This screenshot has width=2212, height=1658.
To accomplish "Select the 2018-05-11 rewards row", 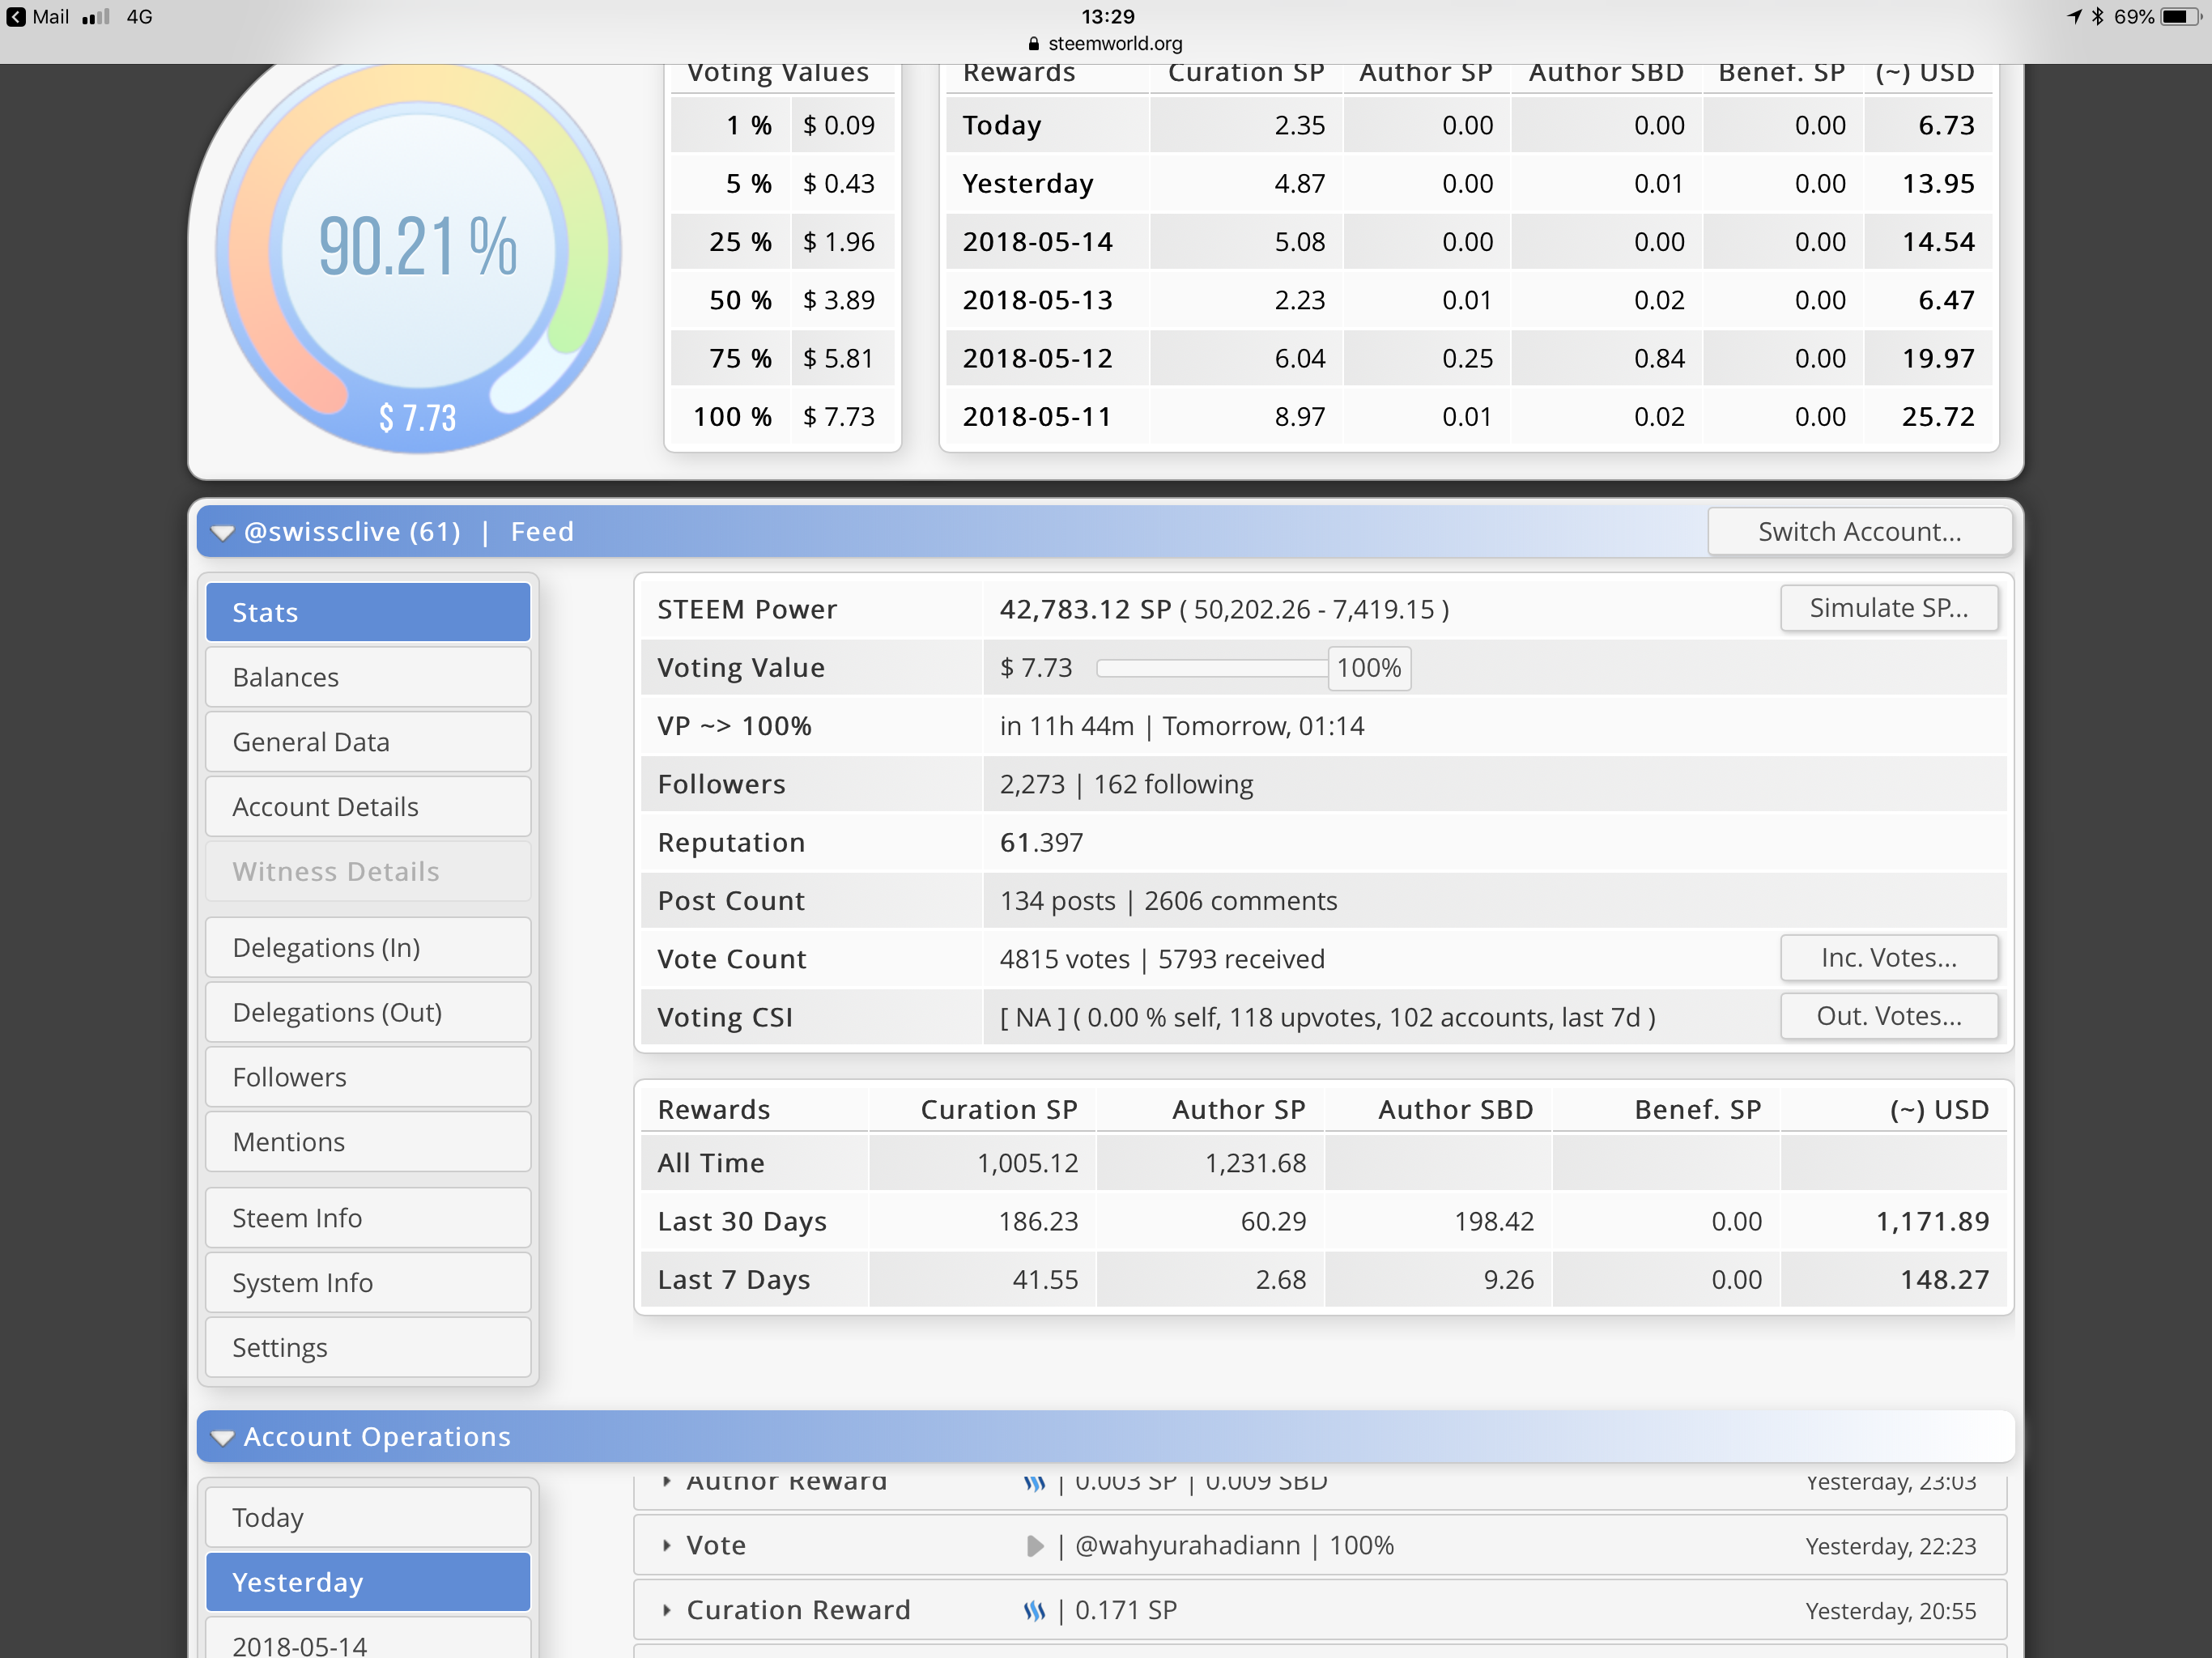I will (x=1469, y=417).
